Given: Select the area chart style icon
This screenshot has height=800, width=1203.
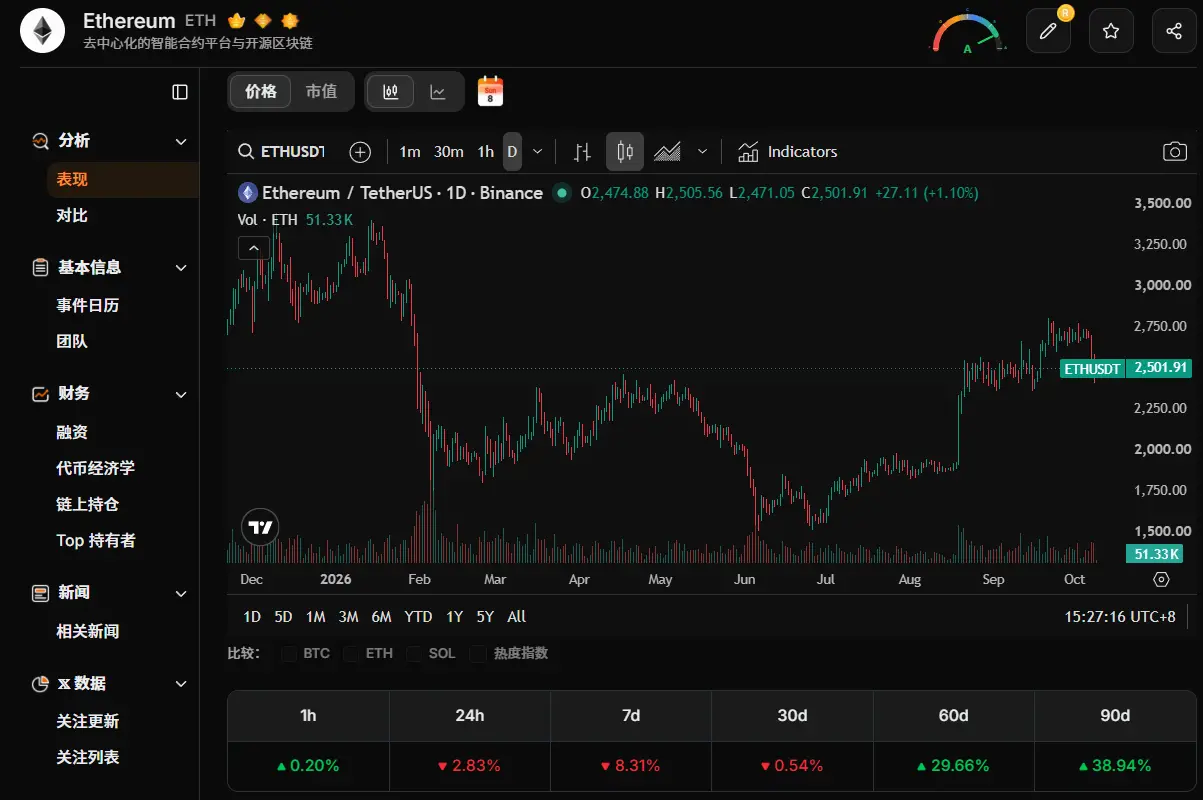Looking at the screenshot, I should click(x=667, y=152).
